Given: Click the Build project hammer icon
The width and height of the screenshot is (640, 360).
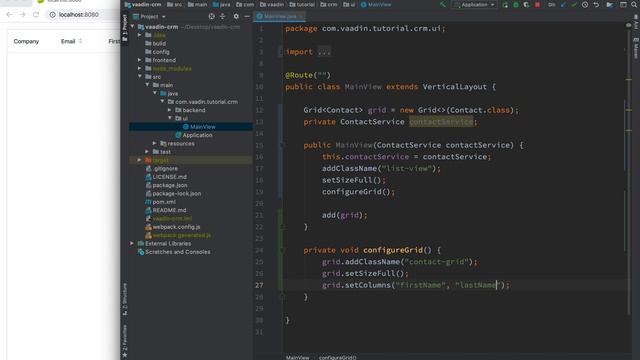Looking at the screenshot, I should (x=443, y=4).
